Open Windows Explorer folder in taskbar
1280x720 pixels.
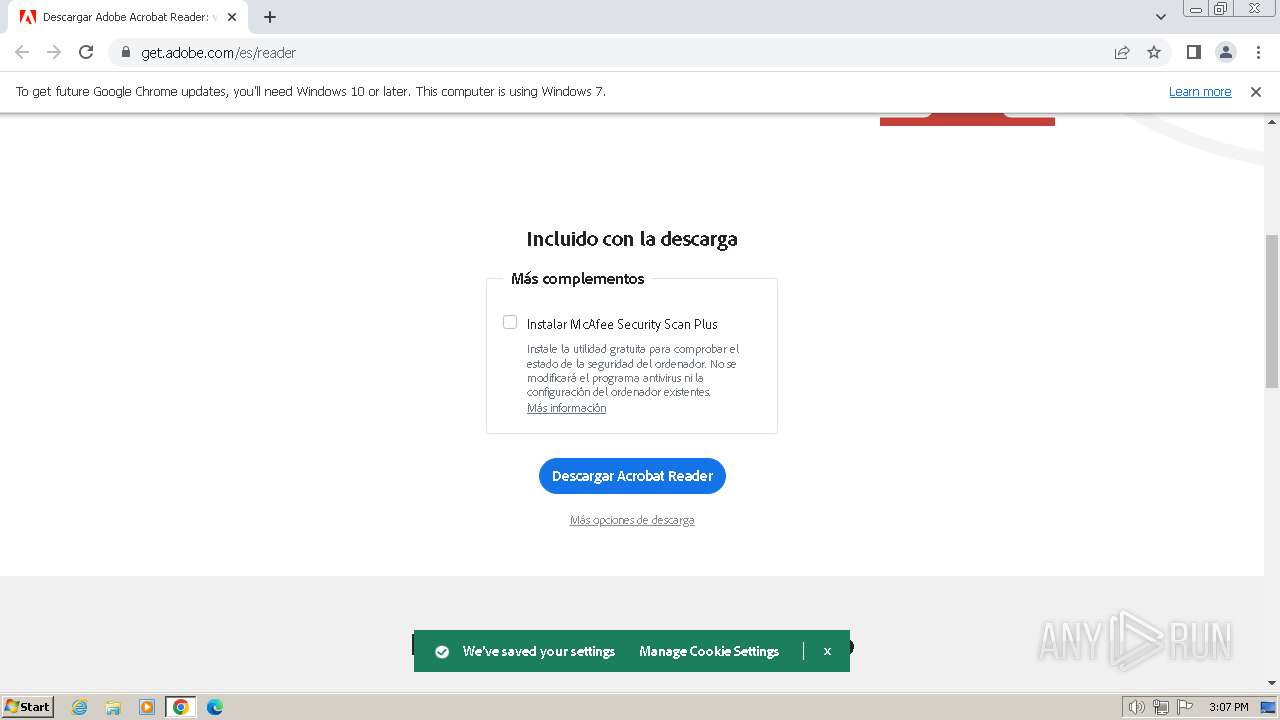point(113,707)
